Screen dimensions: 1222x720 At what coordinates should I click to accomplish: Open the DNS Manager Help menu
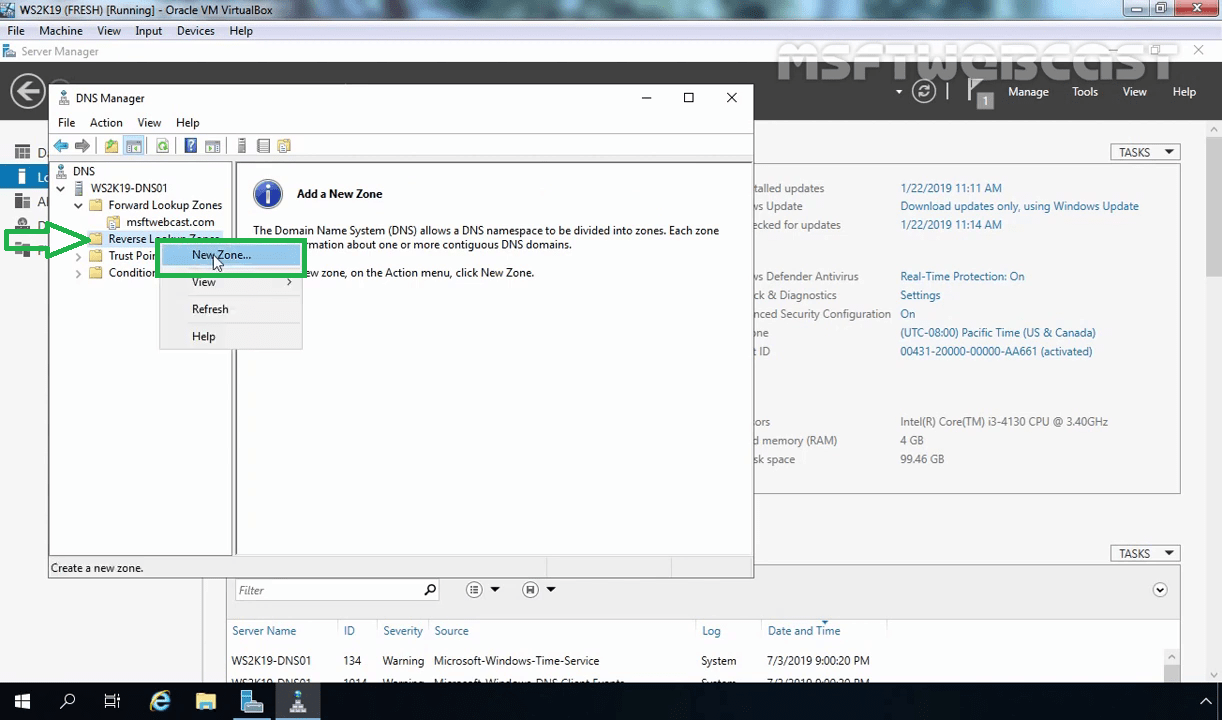pyautogui.click(x=188, y=123)
